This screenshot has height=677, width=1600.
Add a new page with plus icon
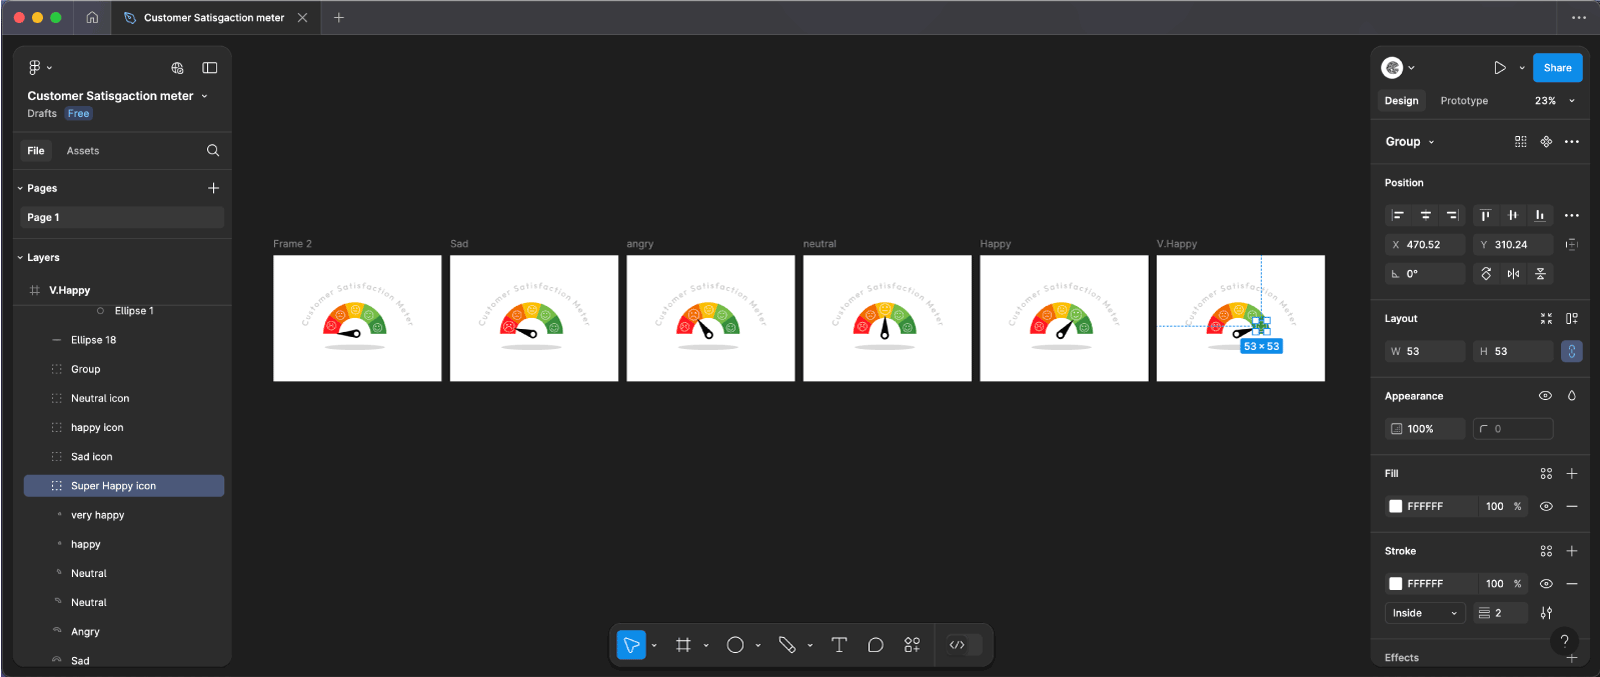point(213,188)
